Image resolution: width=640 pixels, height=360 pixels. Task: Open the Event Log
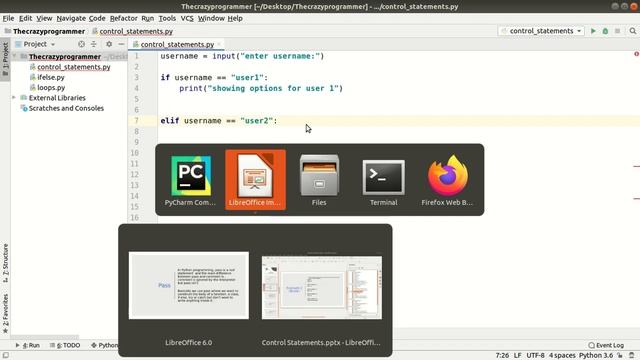tap(606, 345)
